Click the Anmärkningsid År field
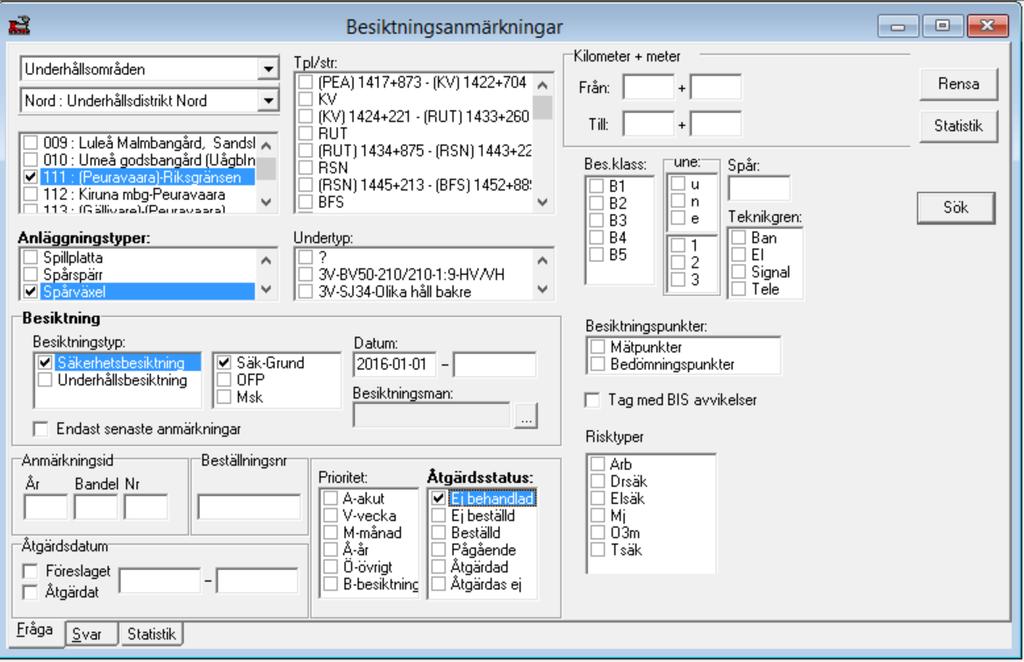This screenshot has width=1024, height=662. click(45, 507)
